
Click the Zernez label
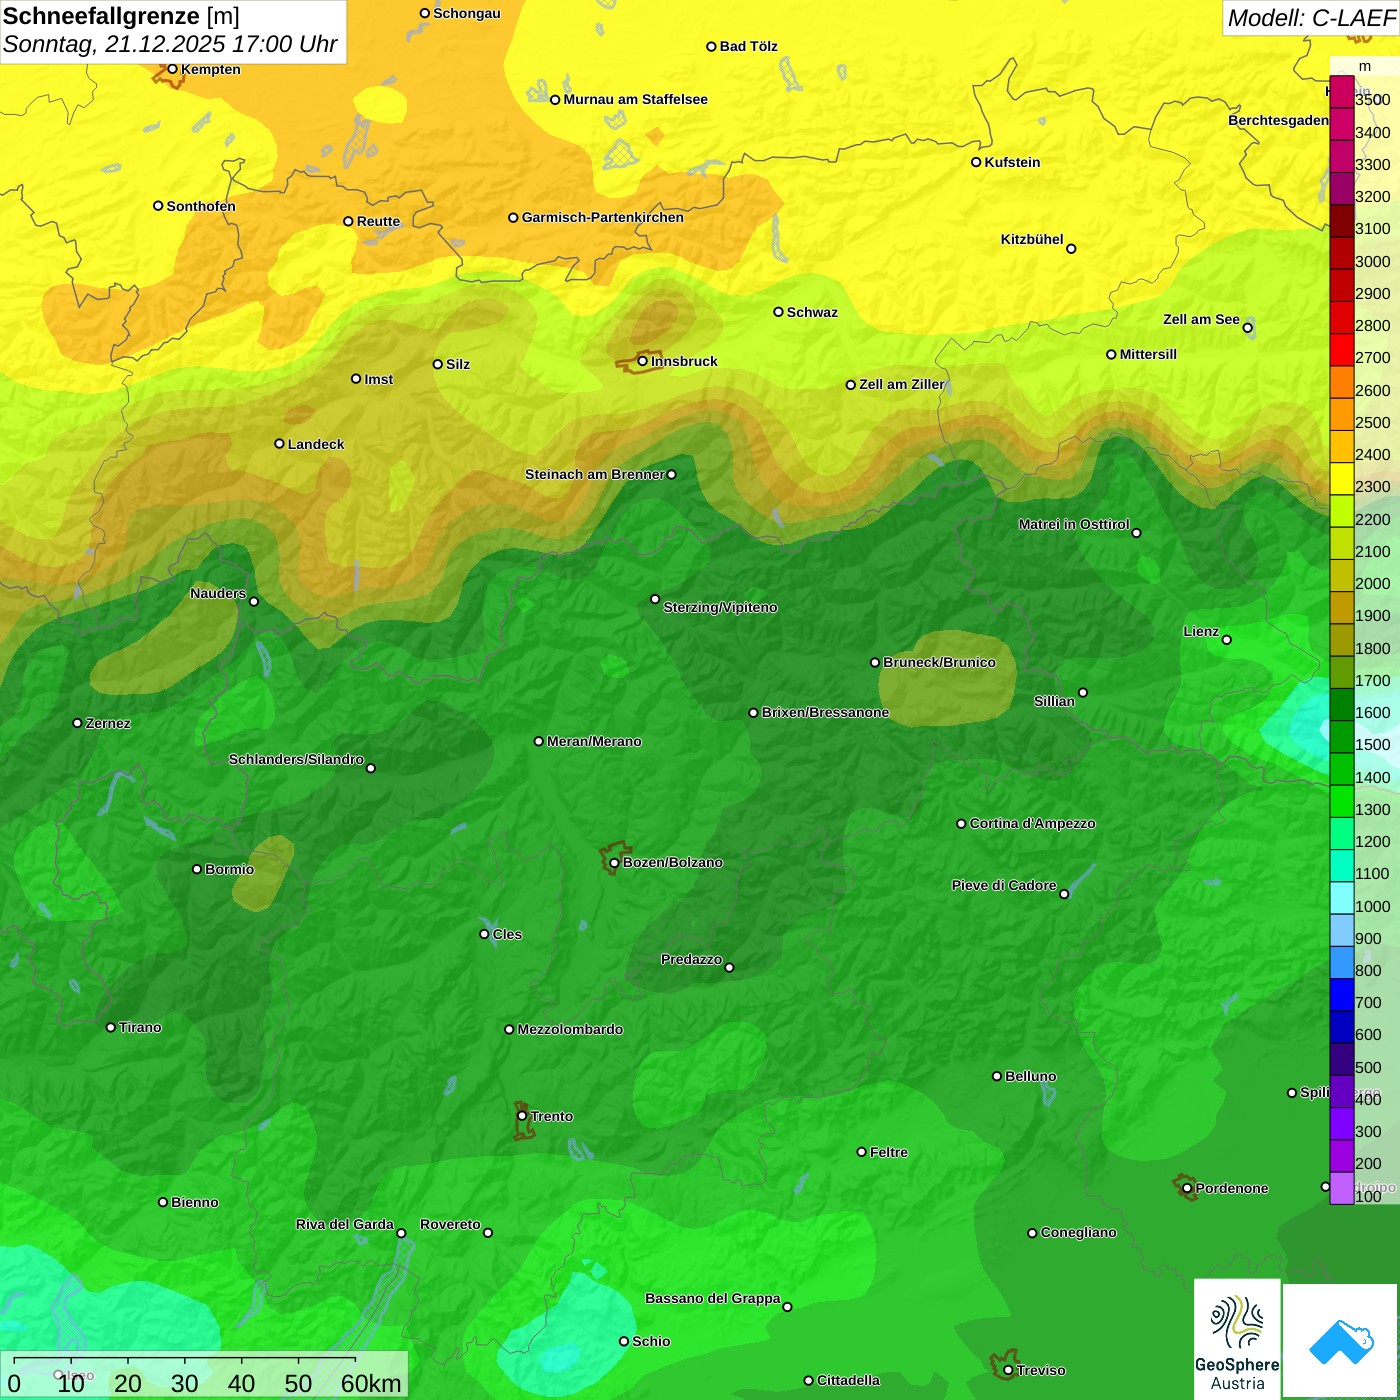[x=108, y=723]
